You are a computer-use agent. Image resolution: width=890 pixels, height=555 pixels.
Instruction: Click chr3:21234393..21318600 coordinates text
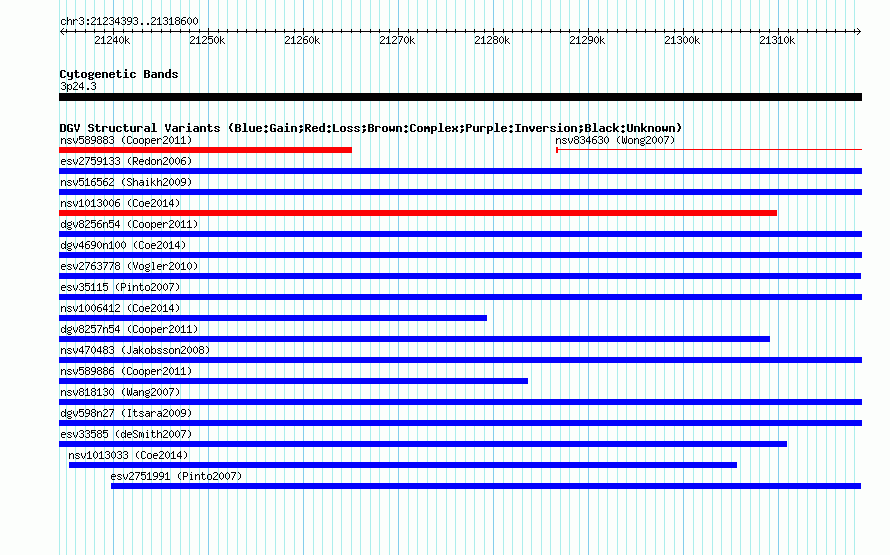129,22
